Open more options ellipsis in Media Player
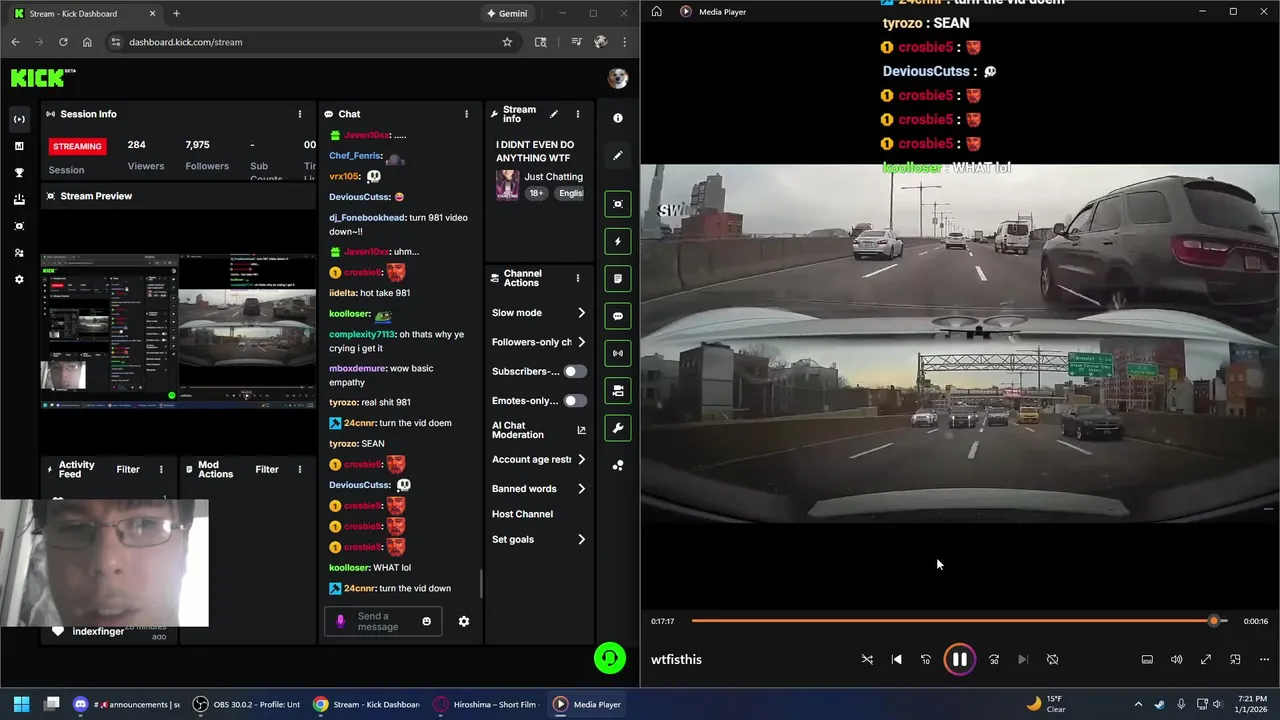This screenshot has width=1280, height=720. [x=1264, y=659]
